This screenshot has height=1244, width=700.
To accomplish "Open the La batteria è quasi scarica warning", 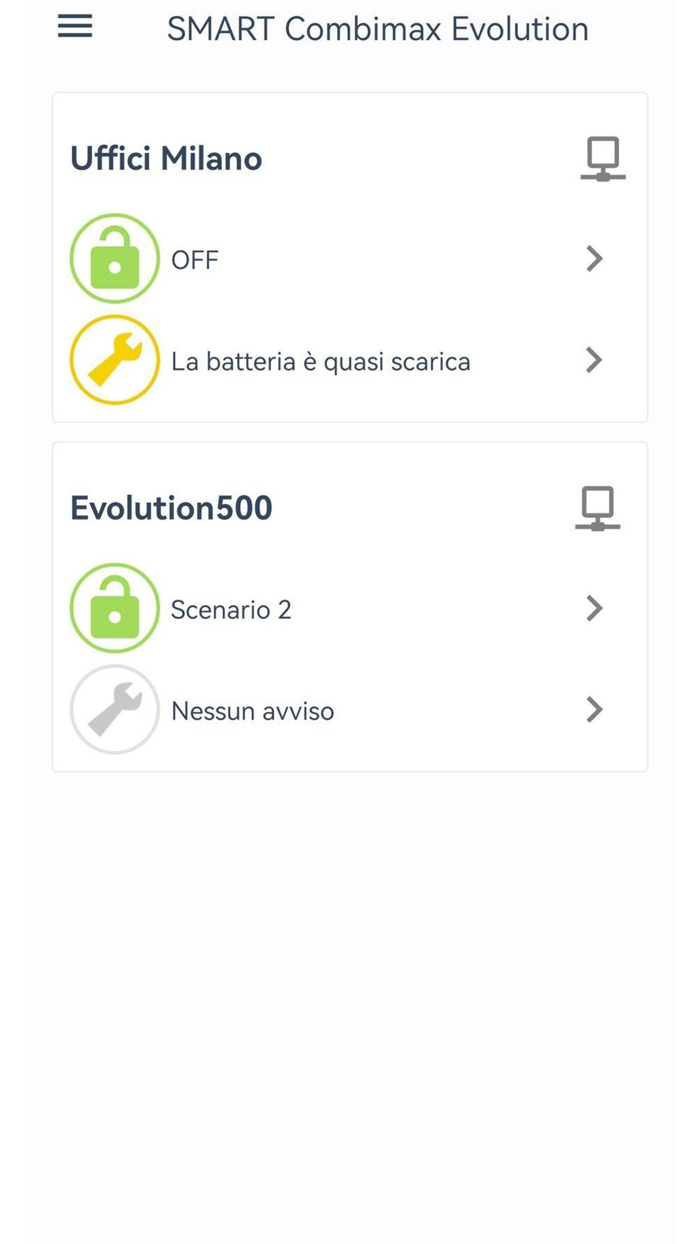I will (x=321, y=361).
